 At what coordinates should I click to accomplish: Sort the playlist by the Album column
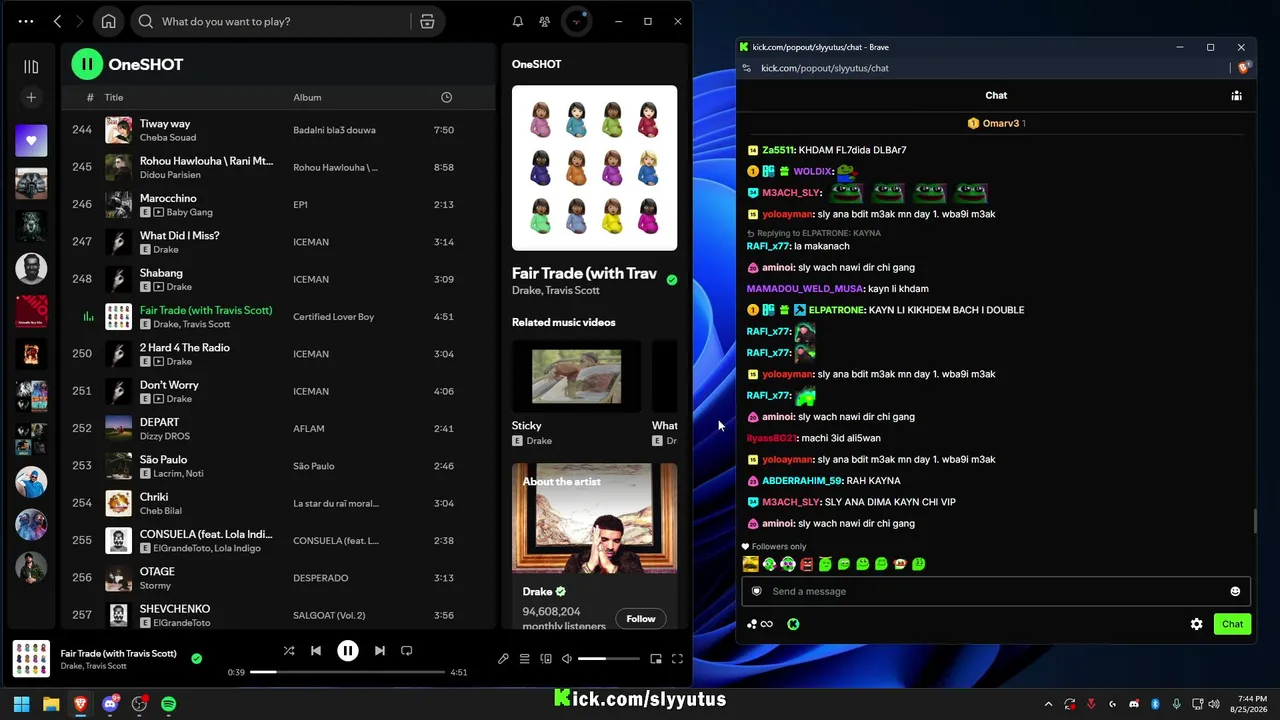(307, 97)
